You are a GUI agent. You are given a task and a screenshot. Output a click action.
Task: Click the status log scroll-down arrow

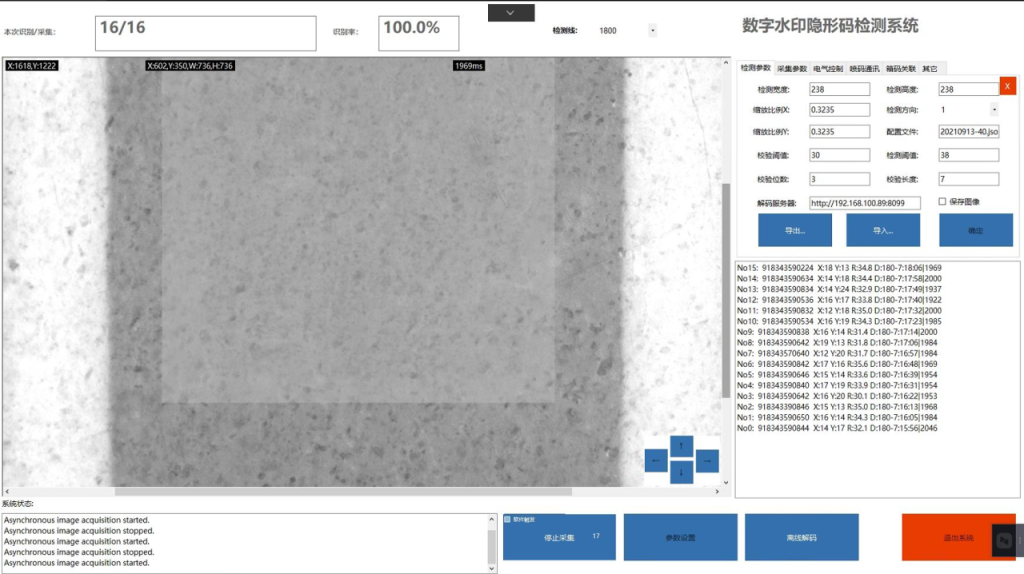coord(492,568)
